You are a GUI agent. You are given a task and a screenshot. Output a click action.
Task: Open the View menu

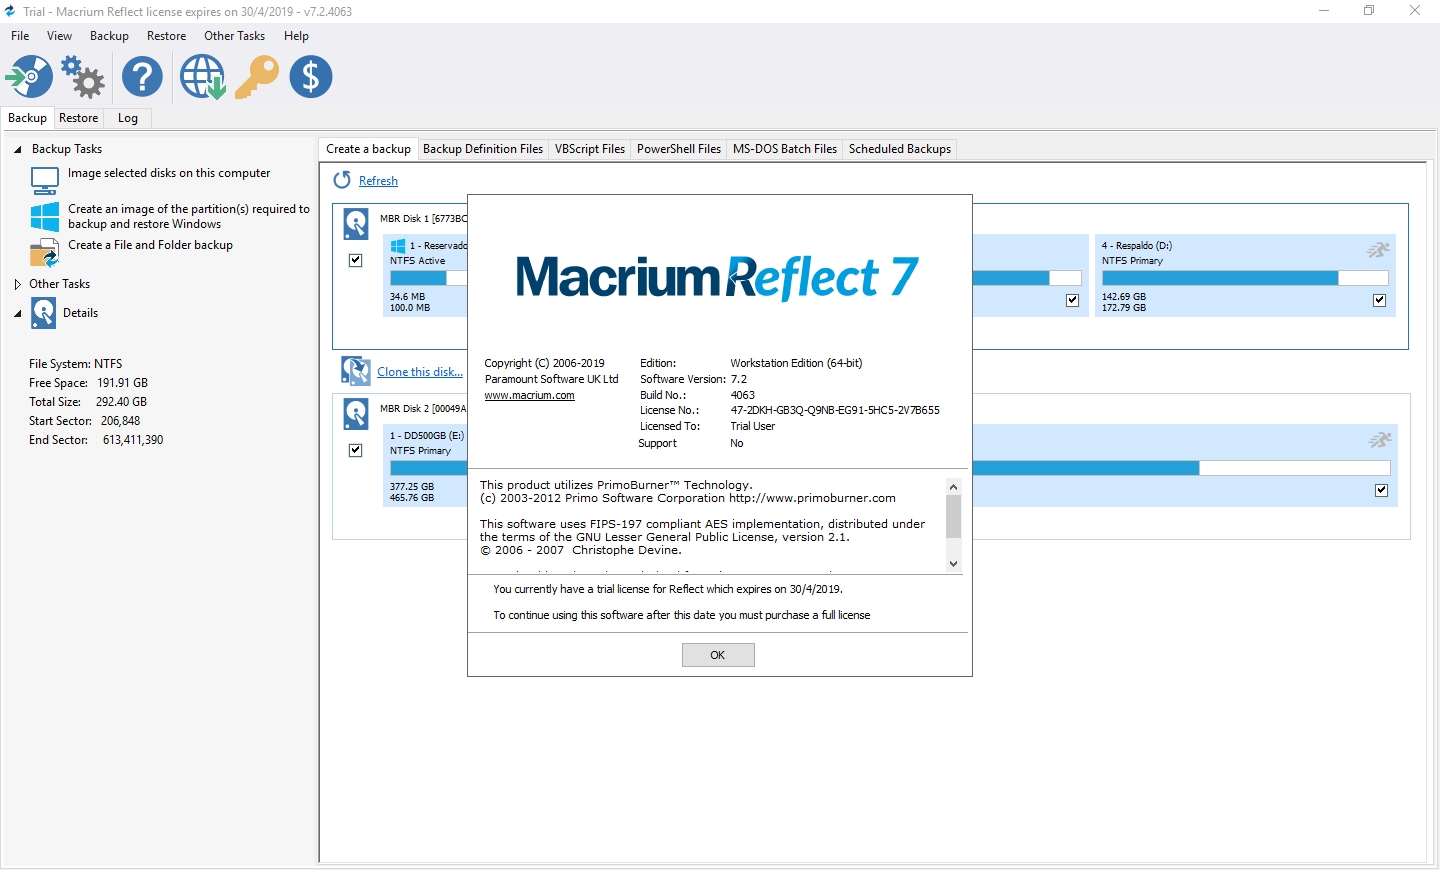60,36
